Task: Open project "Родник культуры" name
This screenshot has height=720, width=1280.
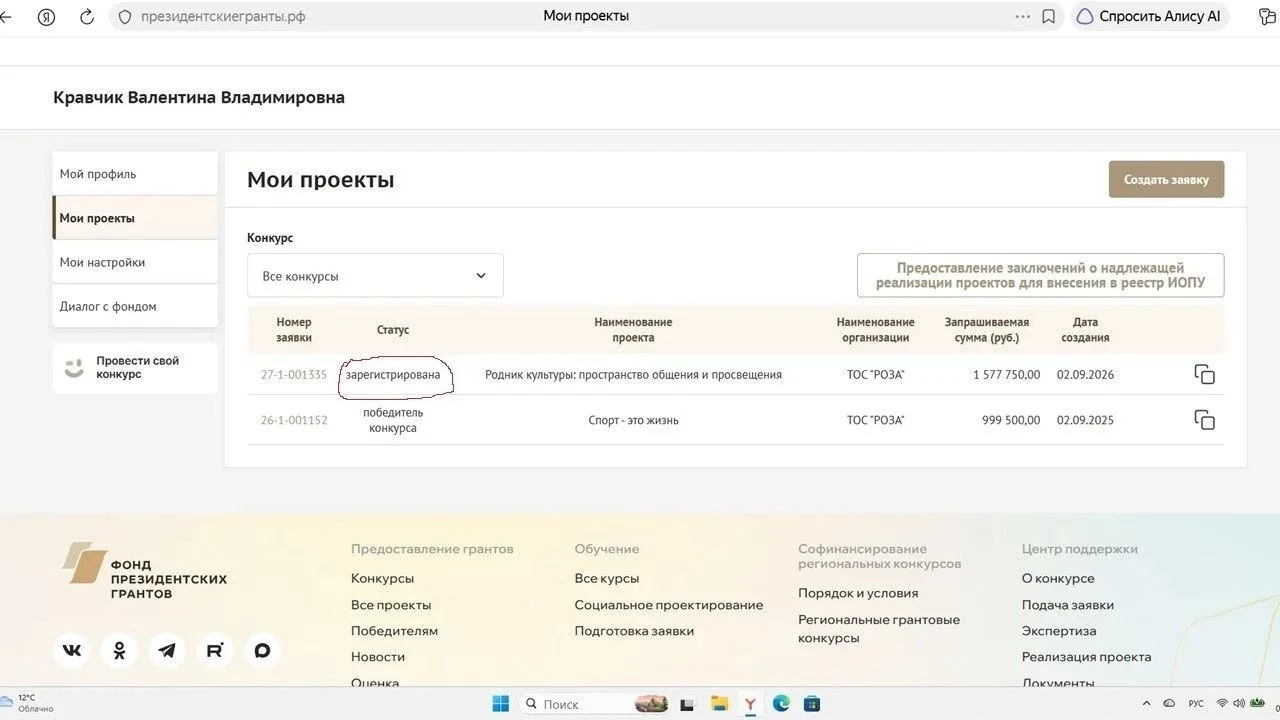Action: coord(633,375)
